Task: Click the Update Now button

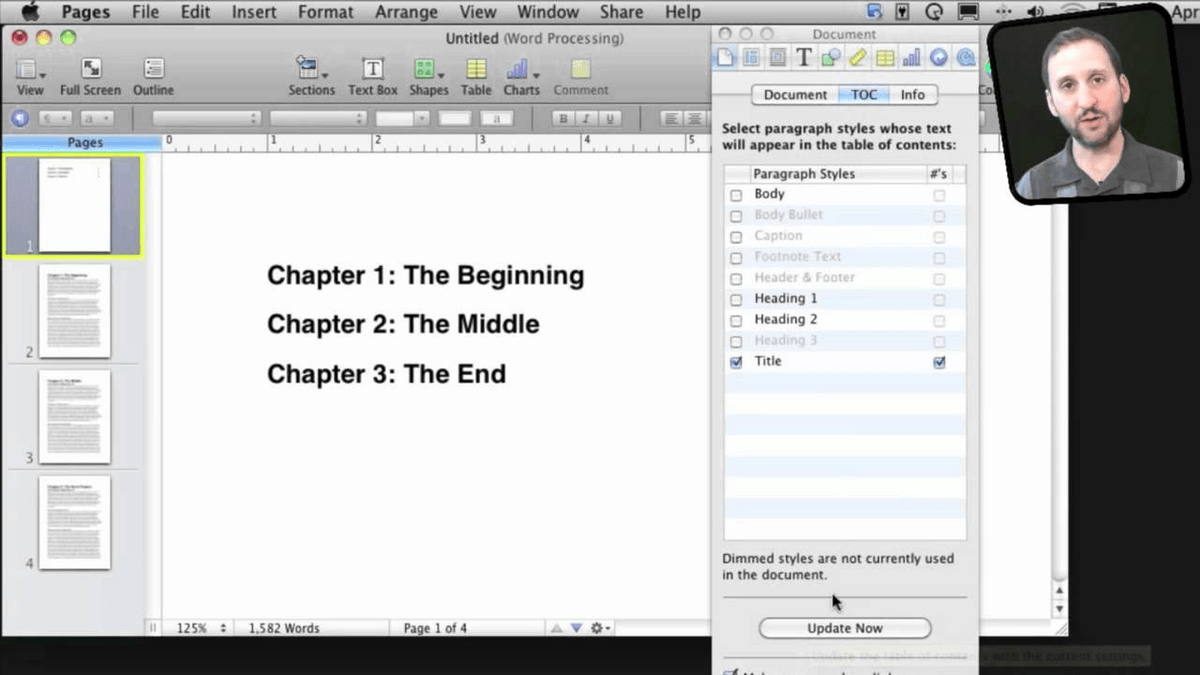Action: [x=845, y=628]
